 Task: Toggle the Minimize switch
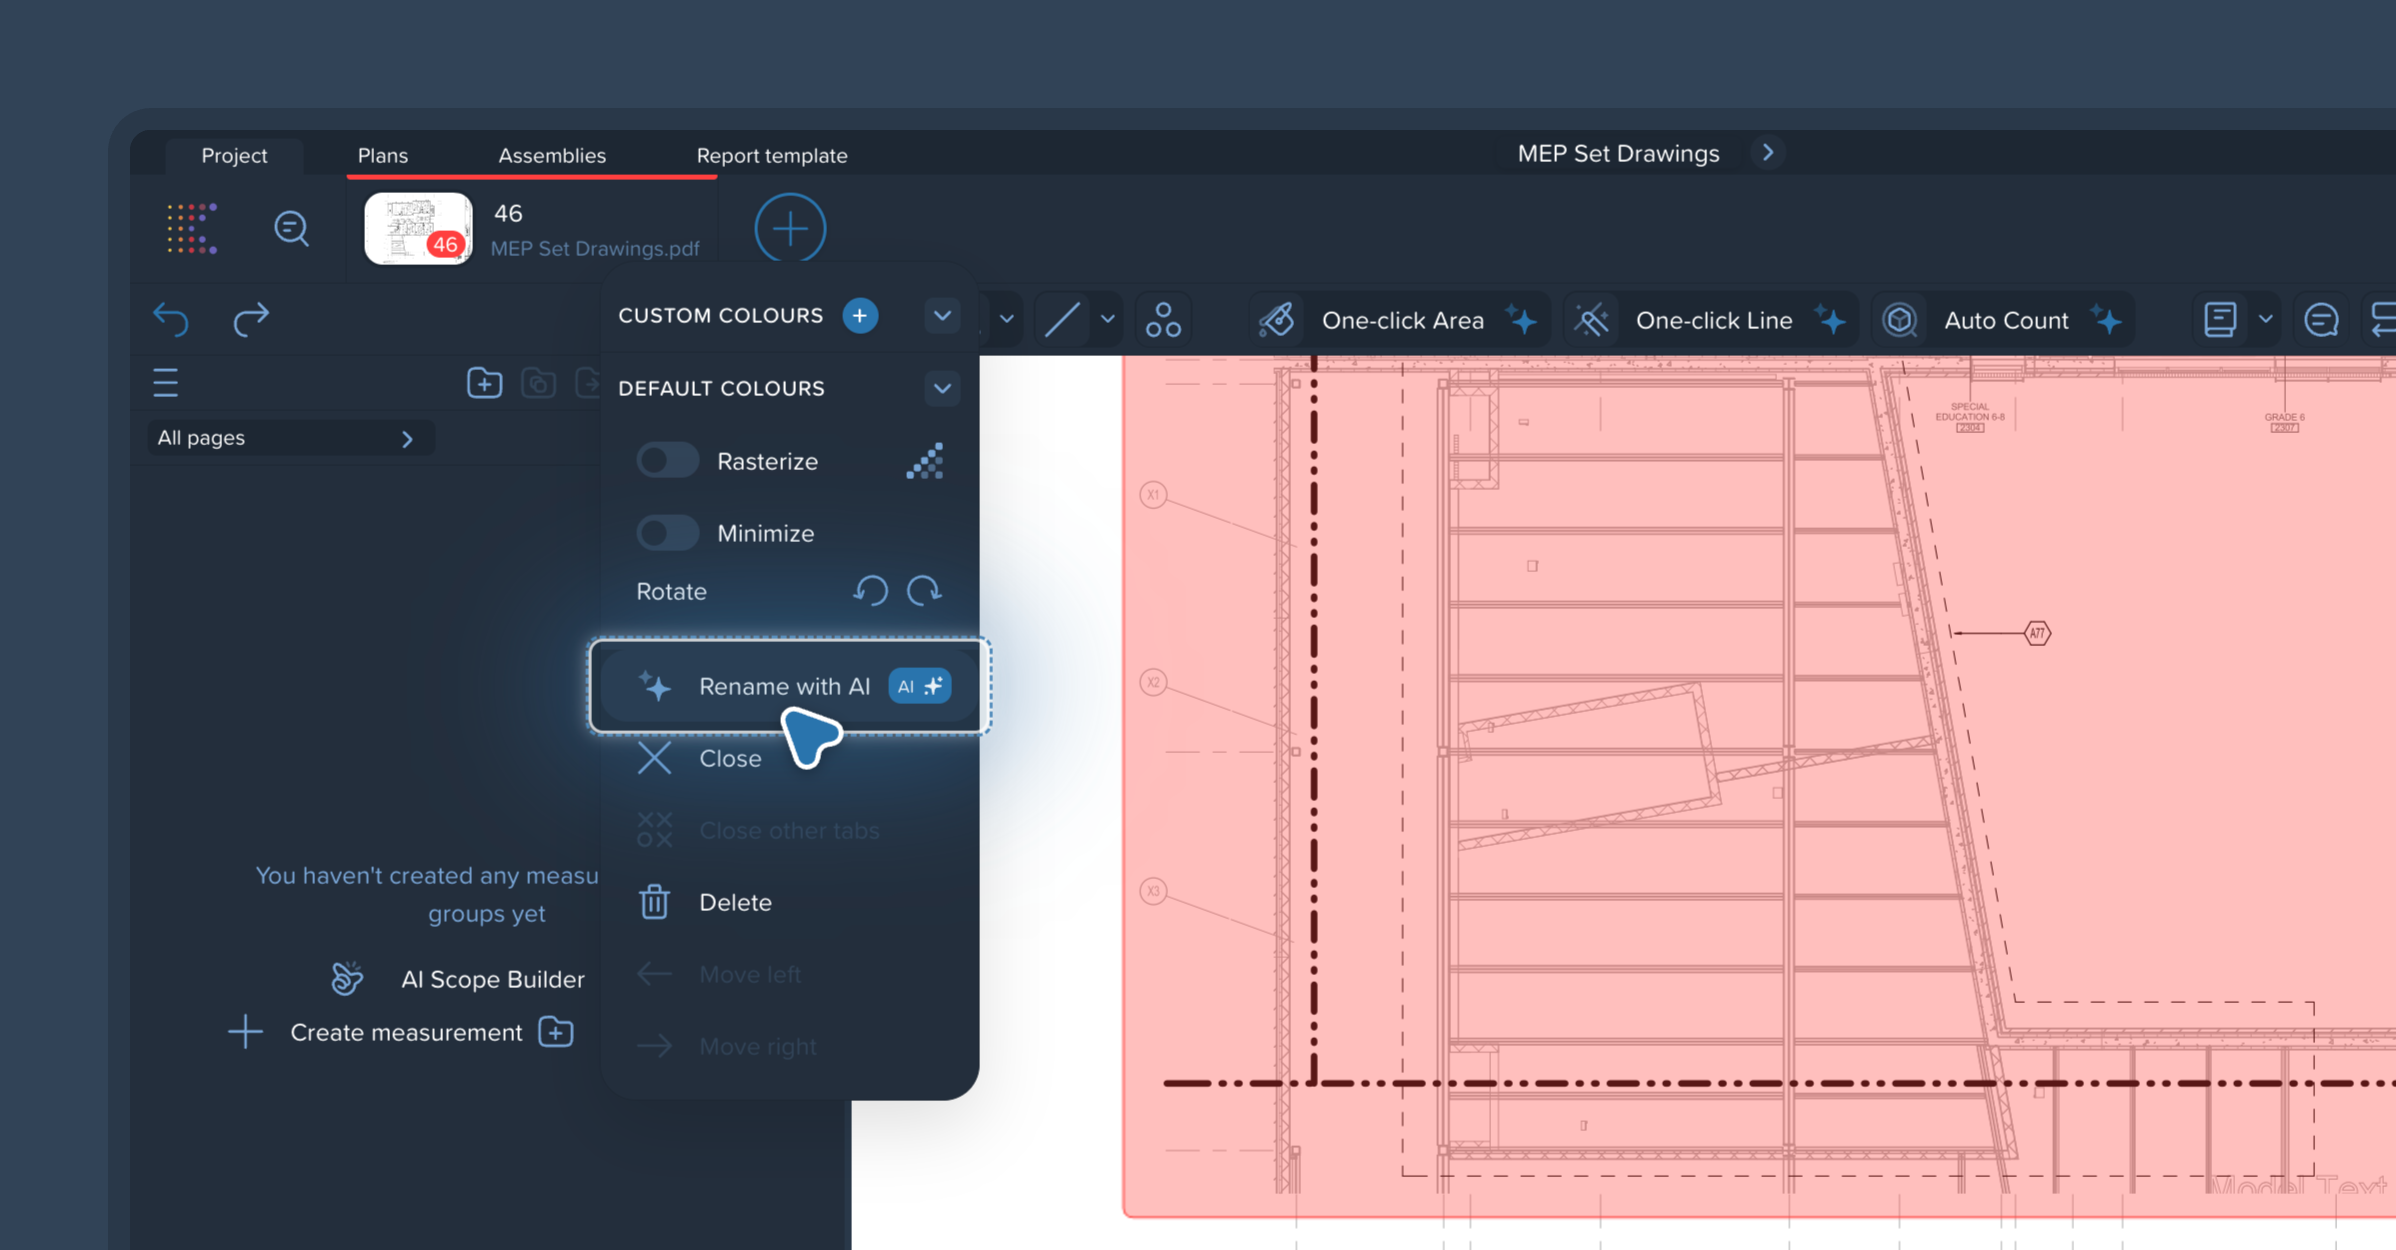(667, 533)
